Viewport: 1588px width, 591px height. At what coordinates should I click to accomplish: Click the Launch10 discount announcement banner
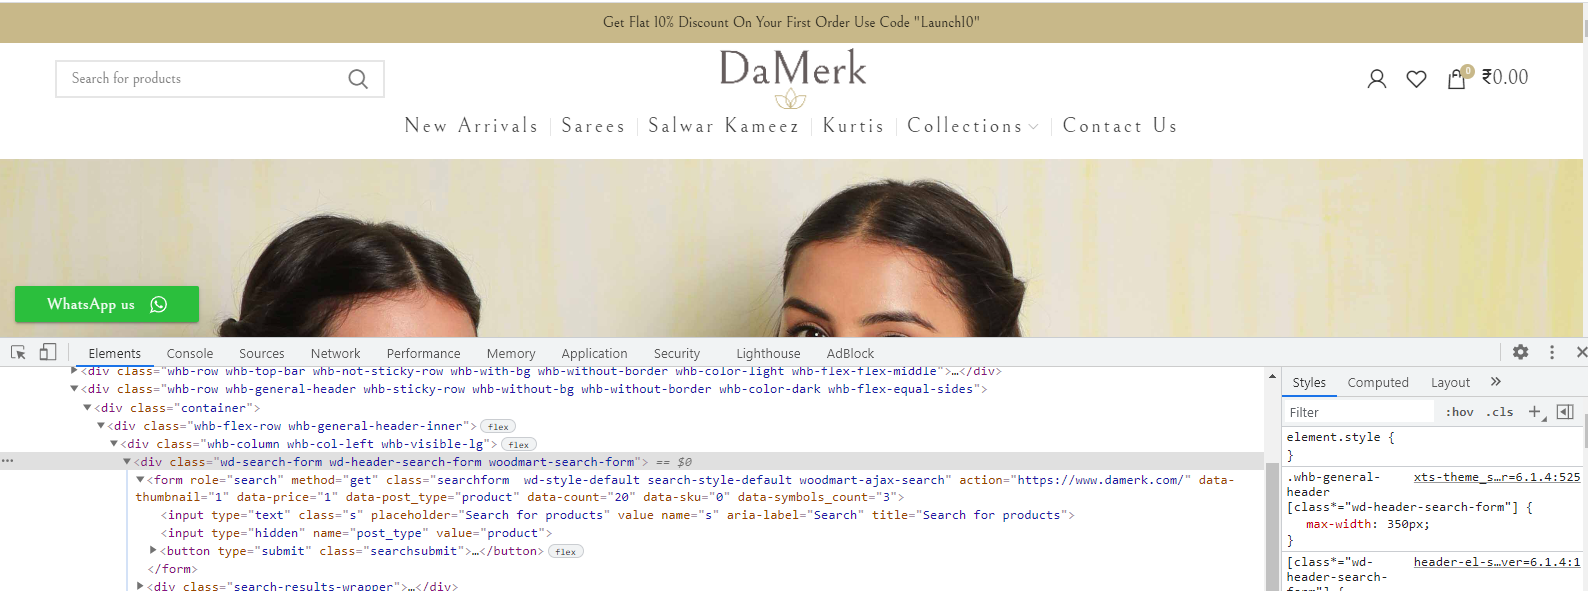point(791,22)
